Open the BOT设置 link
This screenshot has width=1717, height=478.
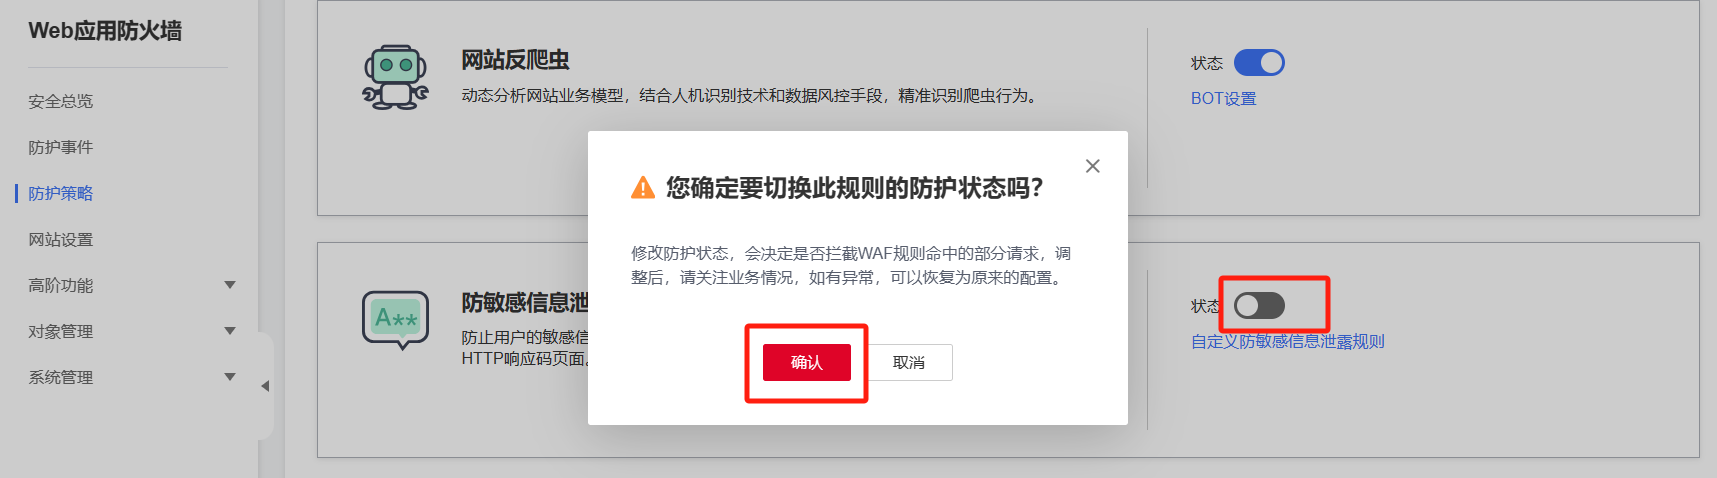pos(1223,98)
